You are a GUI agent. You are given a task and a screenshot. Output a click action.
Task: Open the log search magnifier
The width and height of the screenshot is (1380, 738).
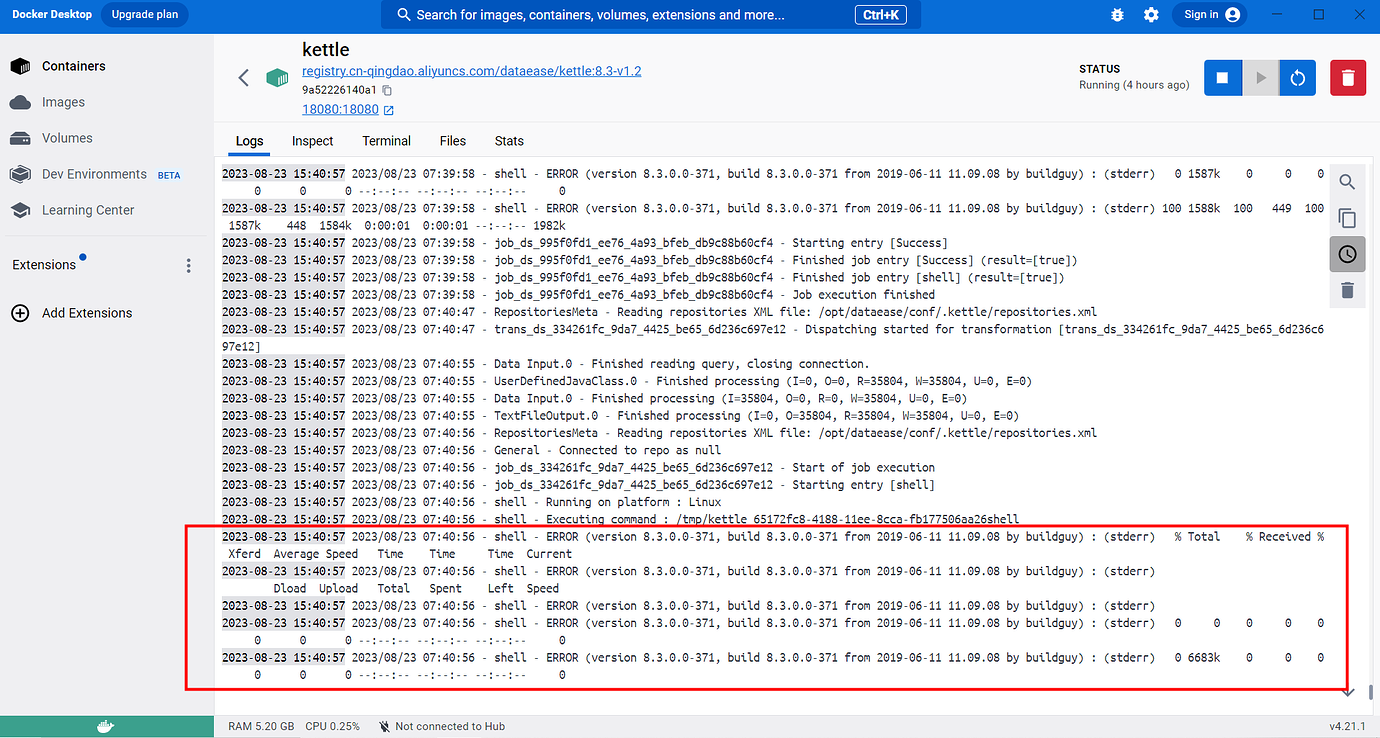coord(1347,181)
